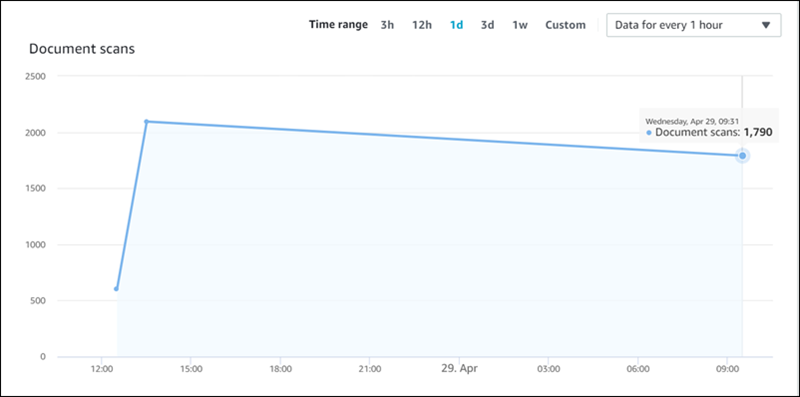
Task: Click the 09:00 x-axis label
Action: click(727, 368)
